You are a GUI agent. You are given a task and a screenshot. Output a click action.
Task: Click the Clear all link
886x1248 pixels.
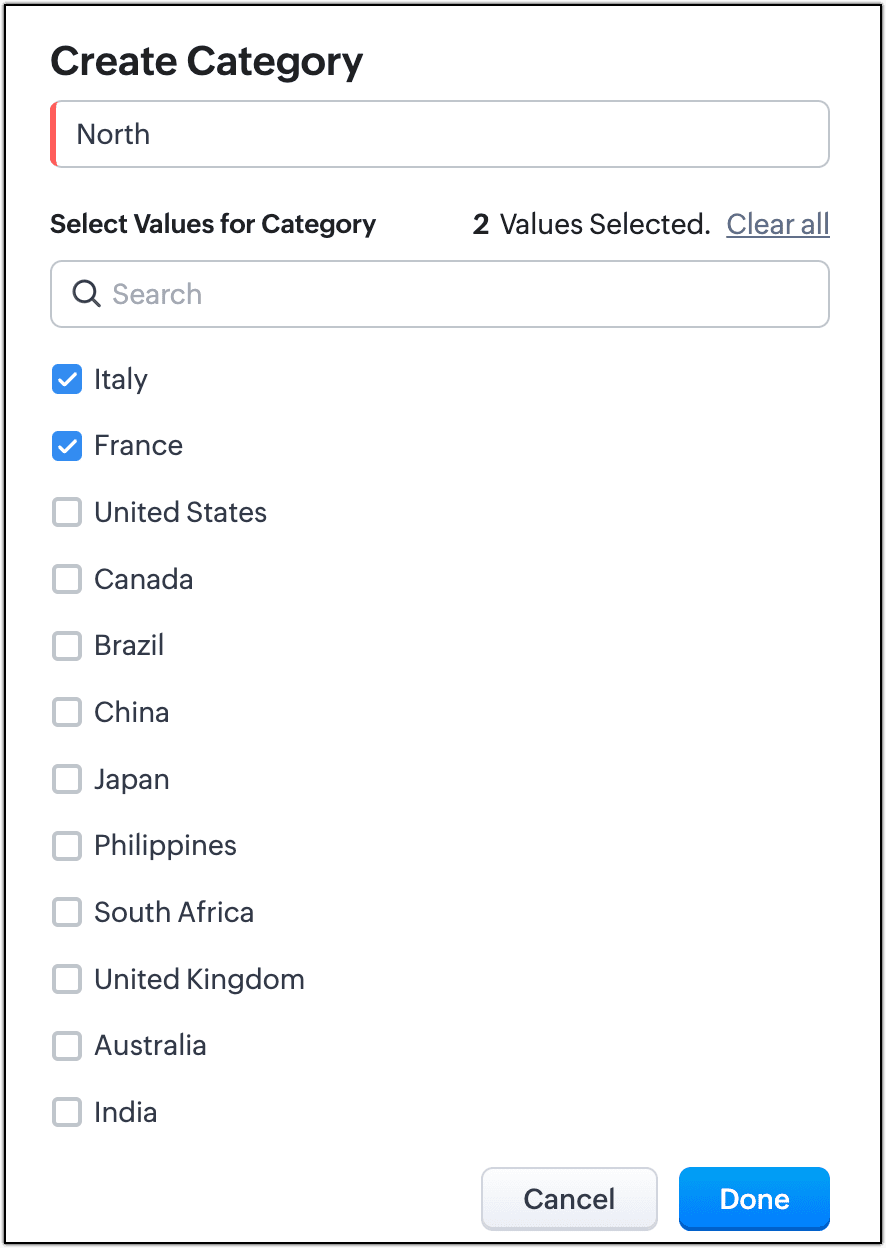[778, 224]
